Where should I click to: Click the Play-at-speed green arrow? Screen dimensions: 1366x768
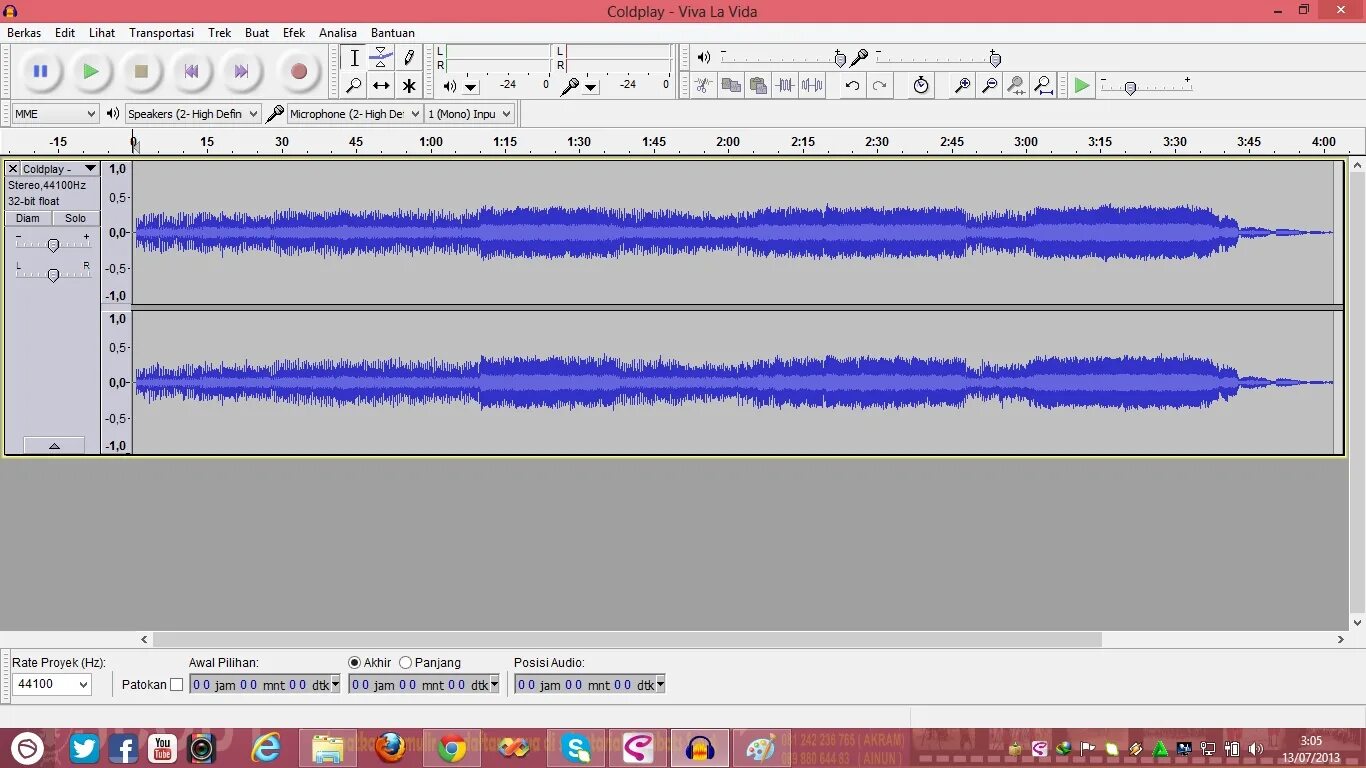[1082, 86]
